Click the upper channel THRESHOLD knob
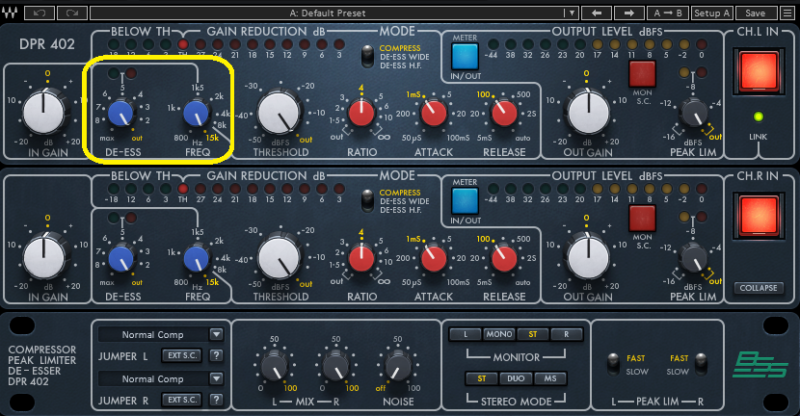This screenshot has height=416, width=800. tap(281, 110)
